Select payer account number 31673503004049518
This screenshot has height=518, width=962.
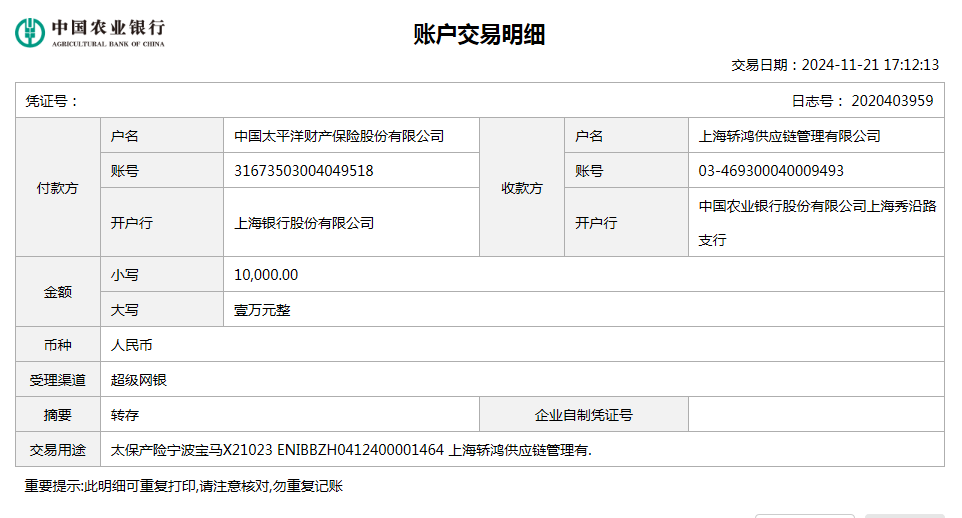point(303,171)
